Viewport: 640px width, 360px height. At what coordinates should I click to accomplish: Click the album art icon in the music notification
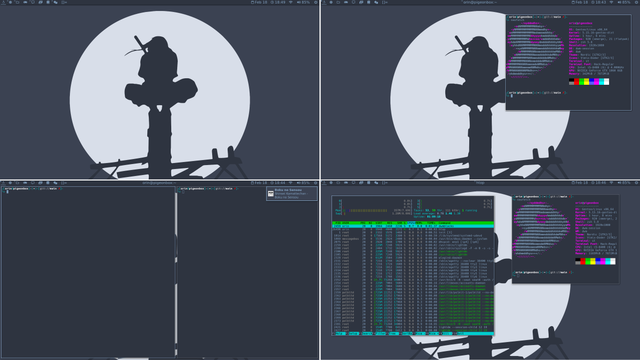coord(271,194)
